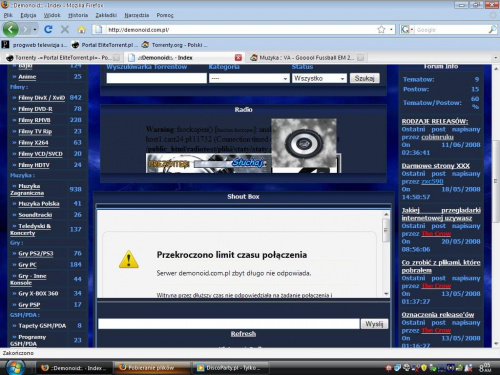Open the RODZAJE RELEASÓW forum topic
Image resolution: width=500 pixels, height=375 pixels.
[x=435, y=121]
